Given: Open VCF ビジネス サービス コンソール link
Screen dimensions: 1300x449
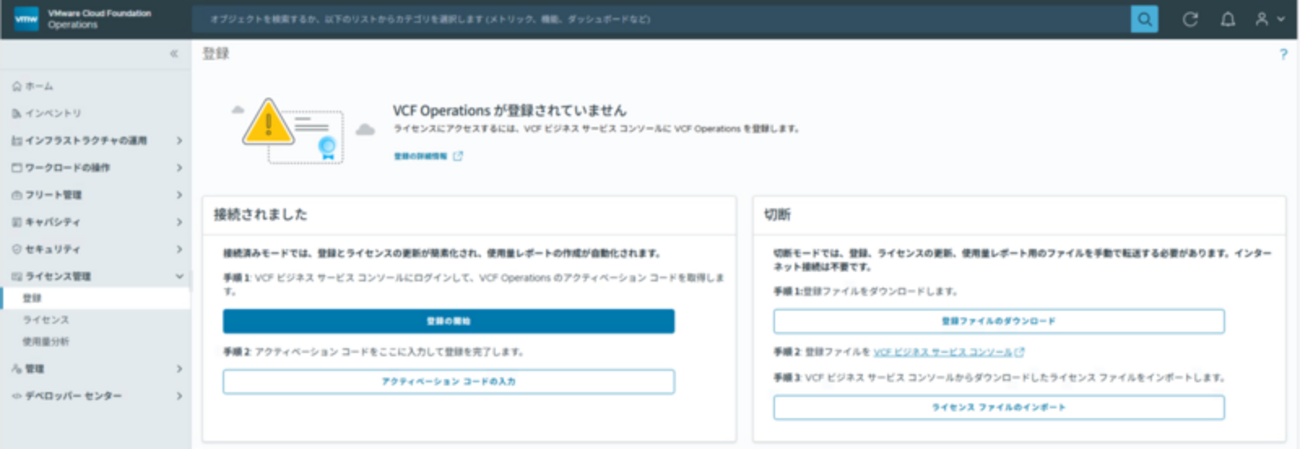Looking at the screenshot, I should 943,352.
